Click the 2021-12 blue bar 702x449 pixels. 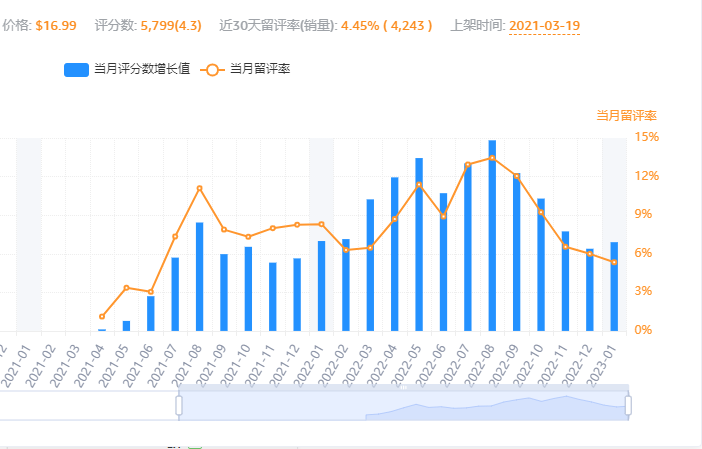click(x=297, y=295)
